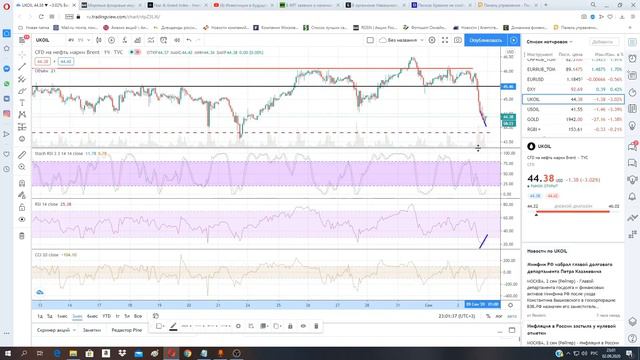Hide all drawings using eye icon

22,220
